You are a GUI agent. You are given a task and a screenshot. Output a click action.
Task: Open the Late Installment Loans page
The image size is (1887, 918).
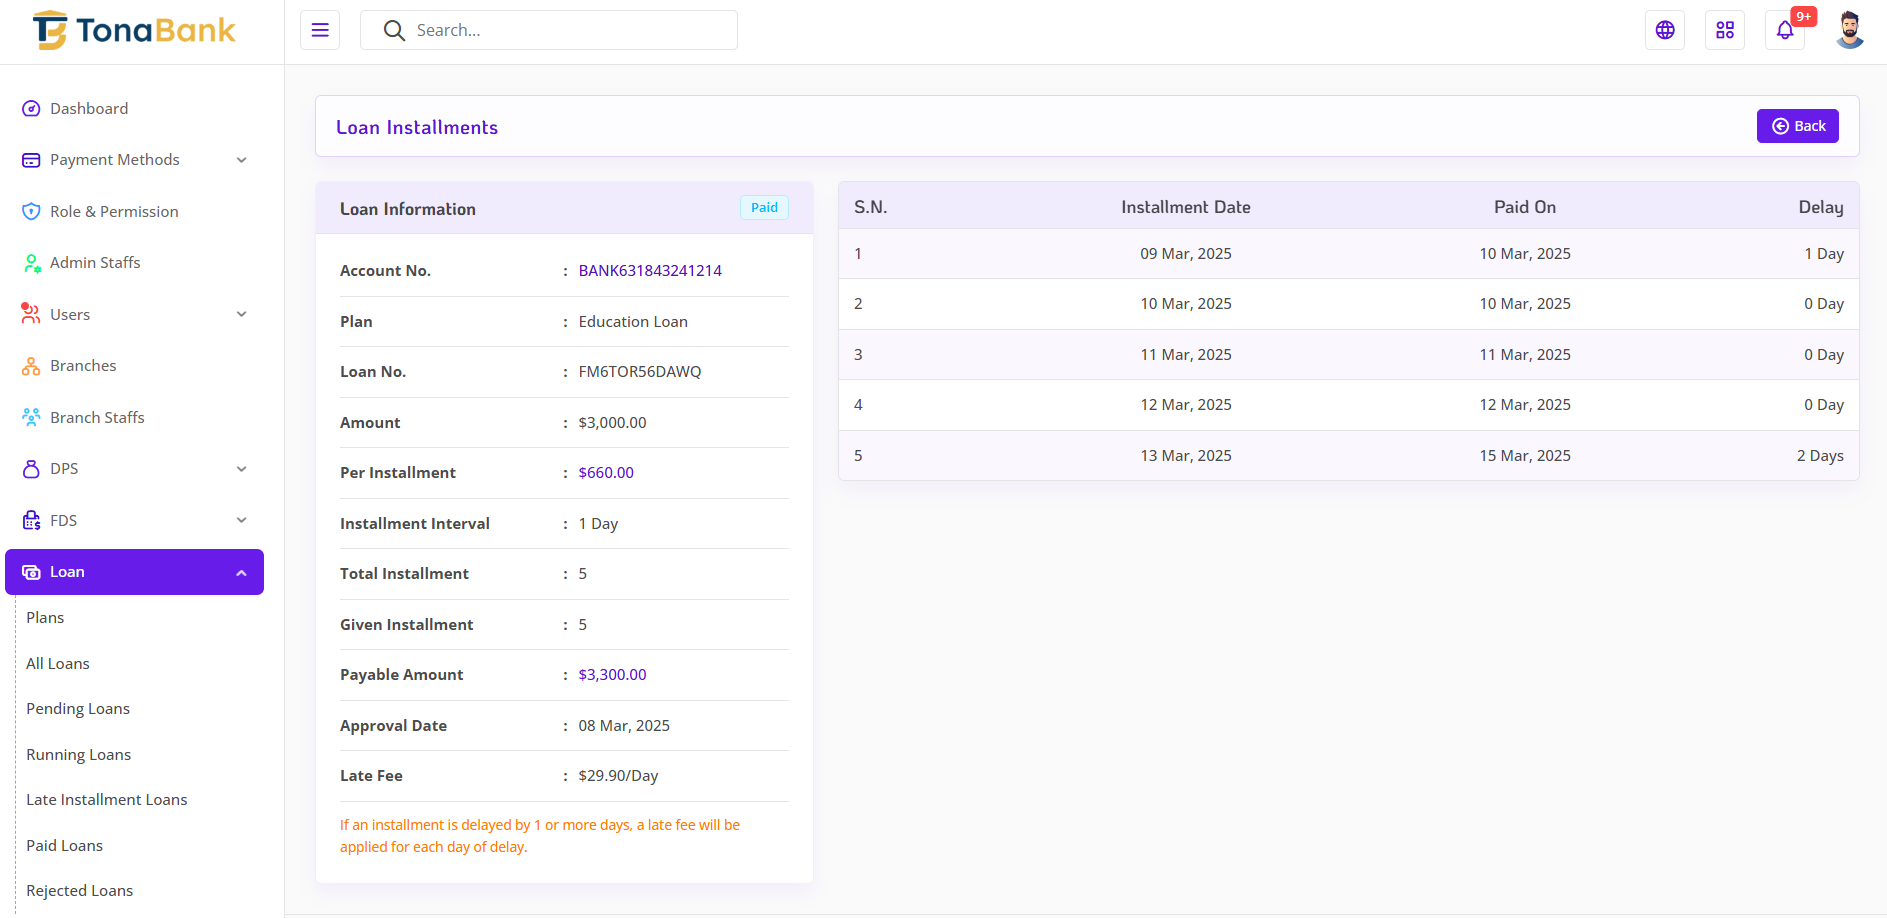pyautogui.click(x=107, y=799)
